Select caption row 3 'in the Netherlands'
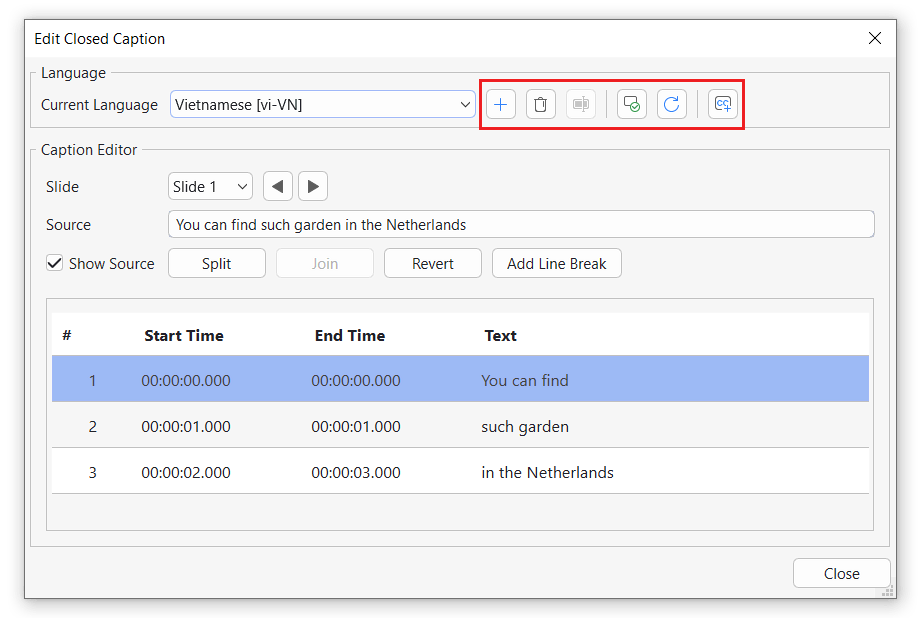Image resolution: width=921 pixels, height=618 pixels. click(548, 472)
